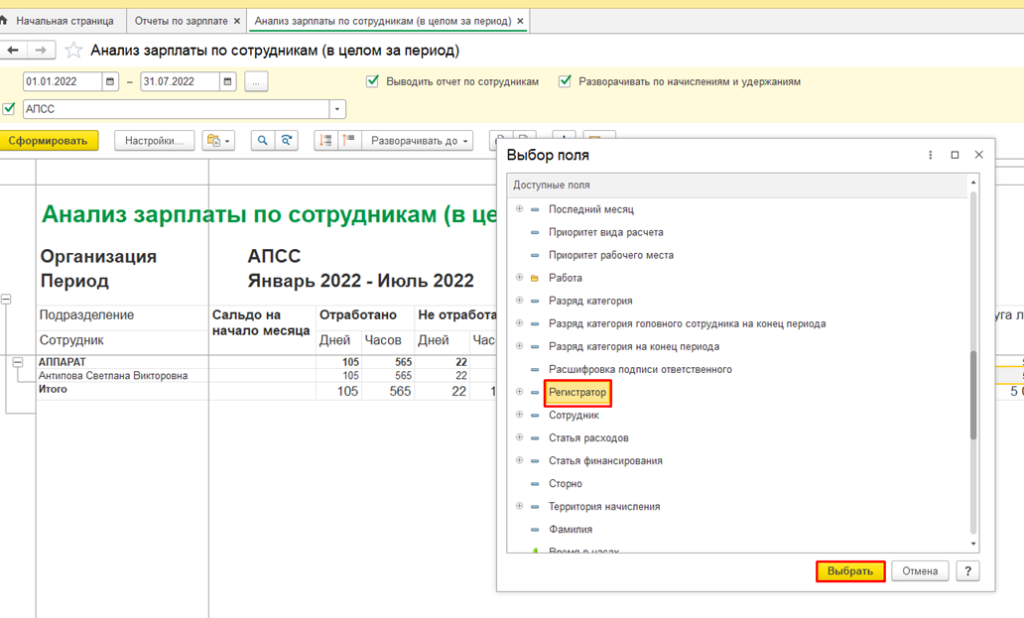Click the back navigation arrow
Image resolution: width=1024 pixels, height=618 pixels.
click(14, 50)
